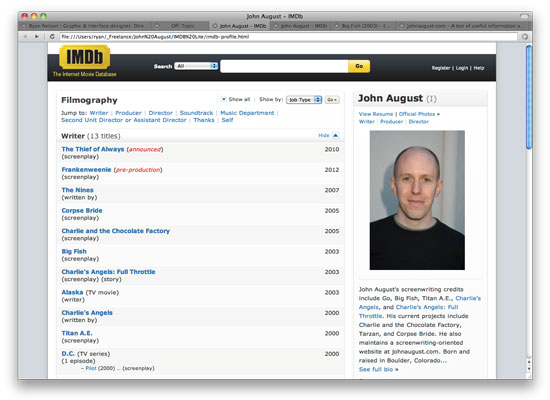Jump to Music Department section
The width and height of the screenshot is (550, 400).
pos(247,113)
